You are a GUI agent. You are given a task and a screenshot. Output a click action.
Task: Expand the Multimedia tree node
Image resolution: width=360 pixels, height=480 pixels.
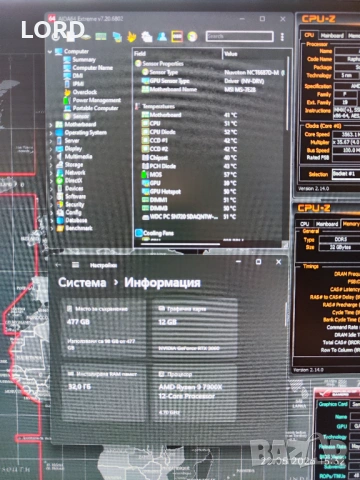51,157
